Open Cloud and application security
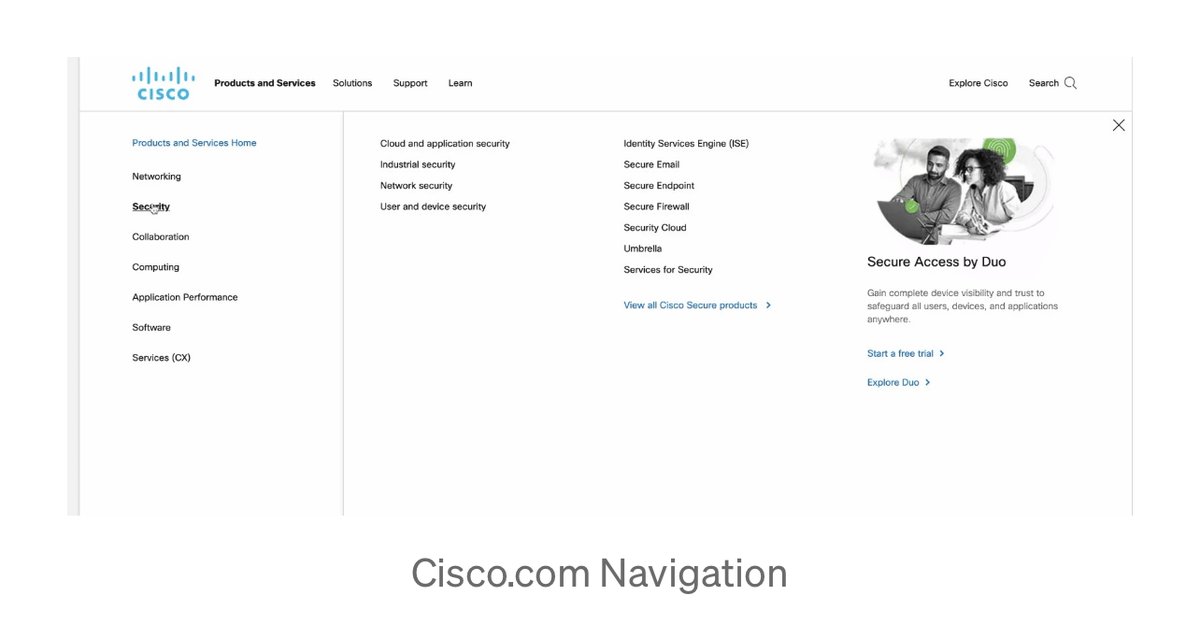The image size is (1200, 624). point(444,144)
